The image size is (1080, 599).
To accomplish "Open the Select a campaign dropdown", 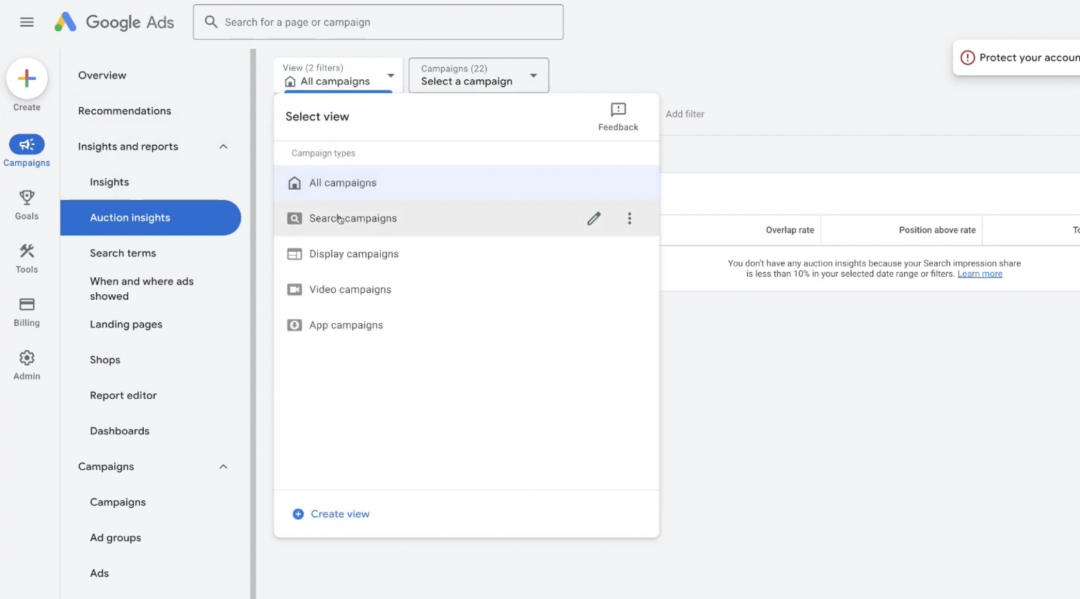I will pyautogui.click(x=479, y=75).
